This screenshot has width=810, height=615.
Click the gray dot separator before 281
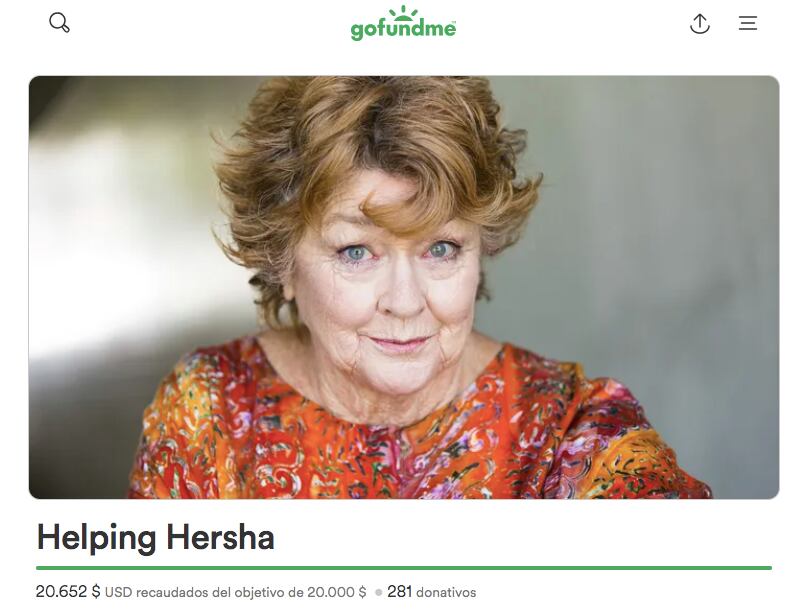[379, 592]
